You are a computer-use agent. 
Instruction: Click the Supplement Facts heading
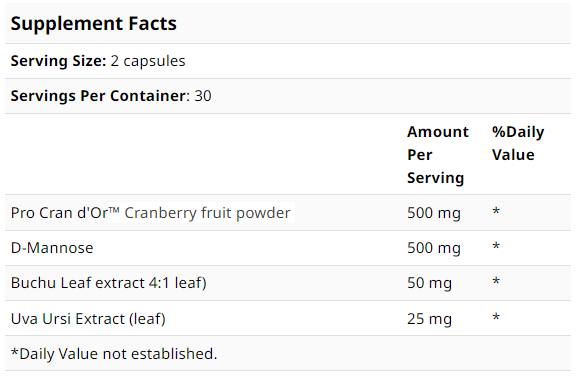(x=93, y=24)
